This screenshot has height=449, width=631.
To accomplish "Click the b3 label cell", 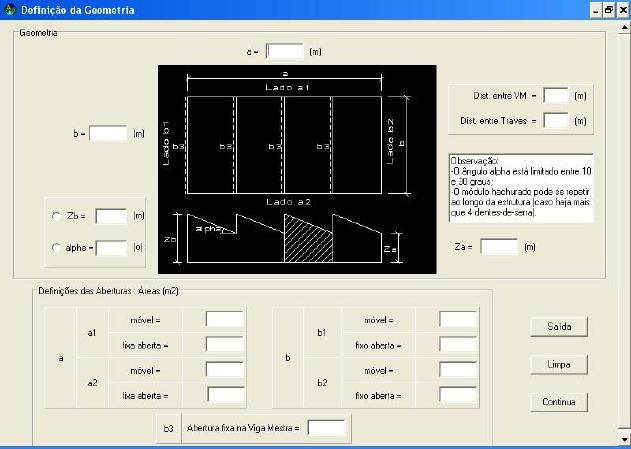I will pos(169,428).
